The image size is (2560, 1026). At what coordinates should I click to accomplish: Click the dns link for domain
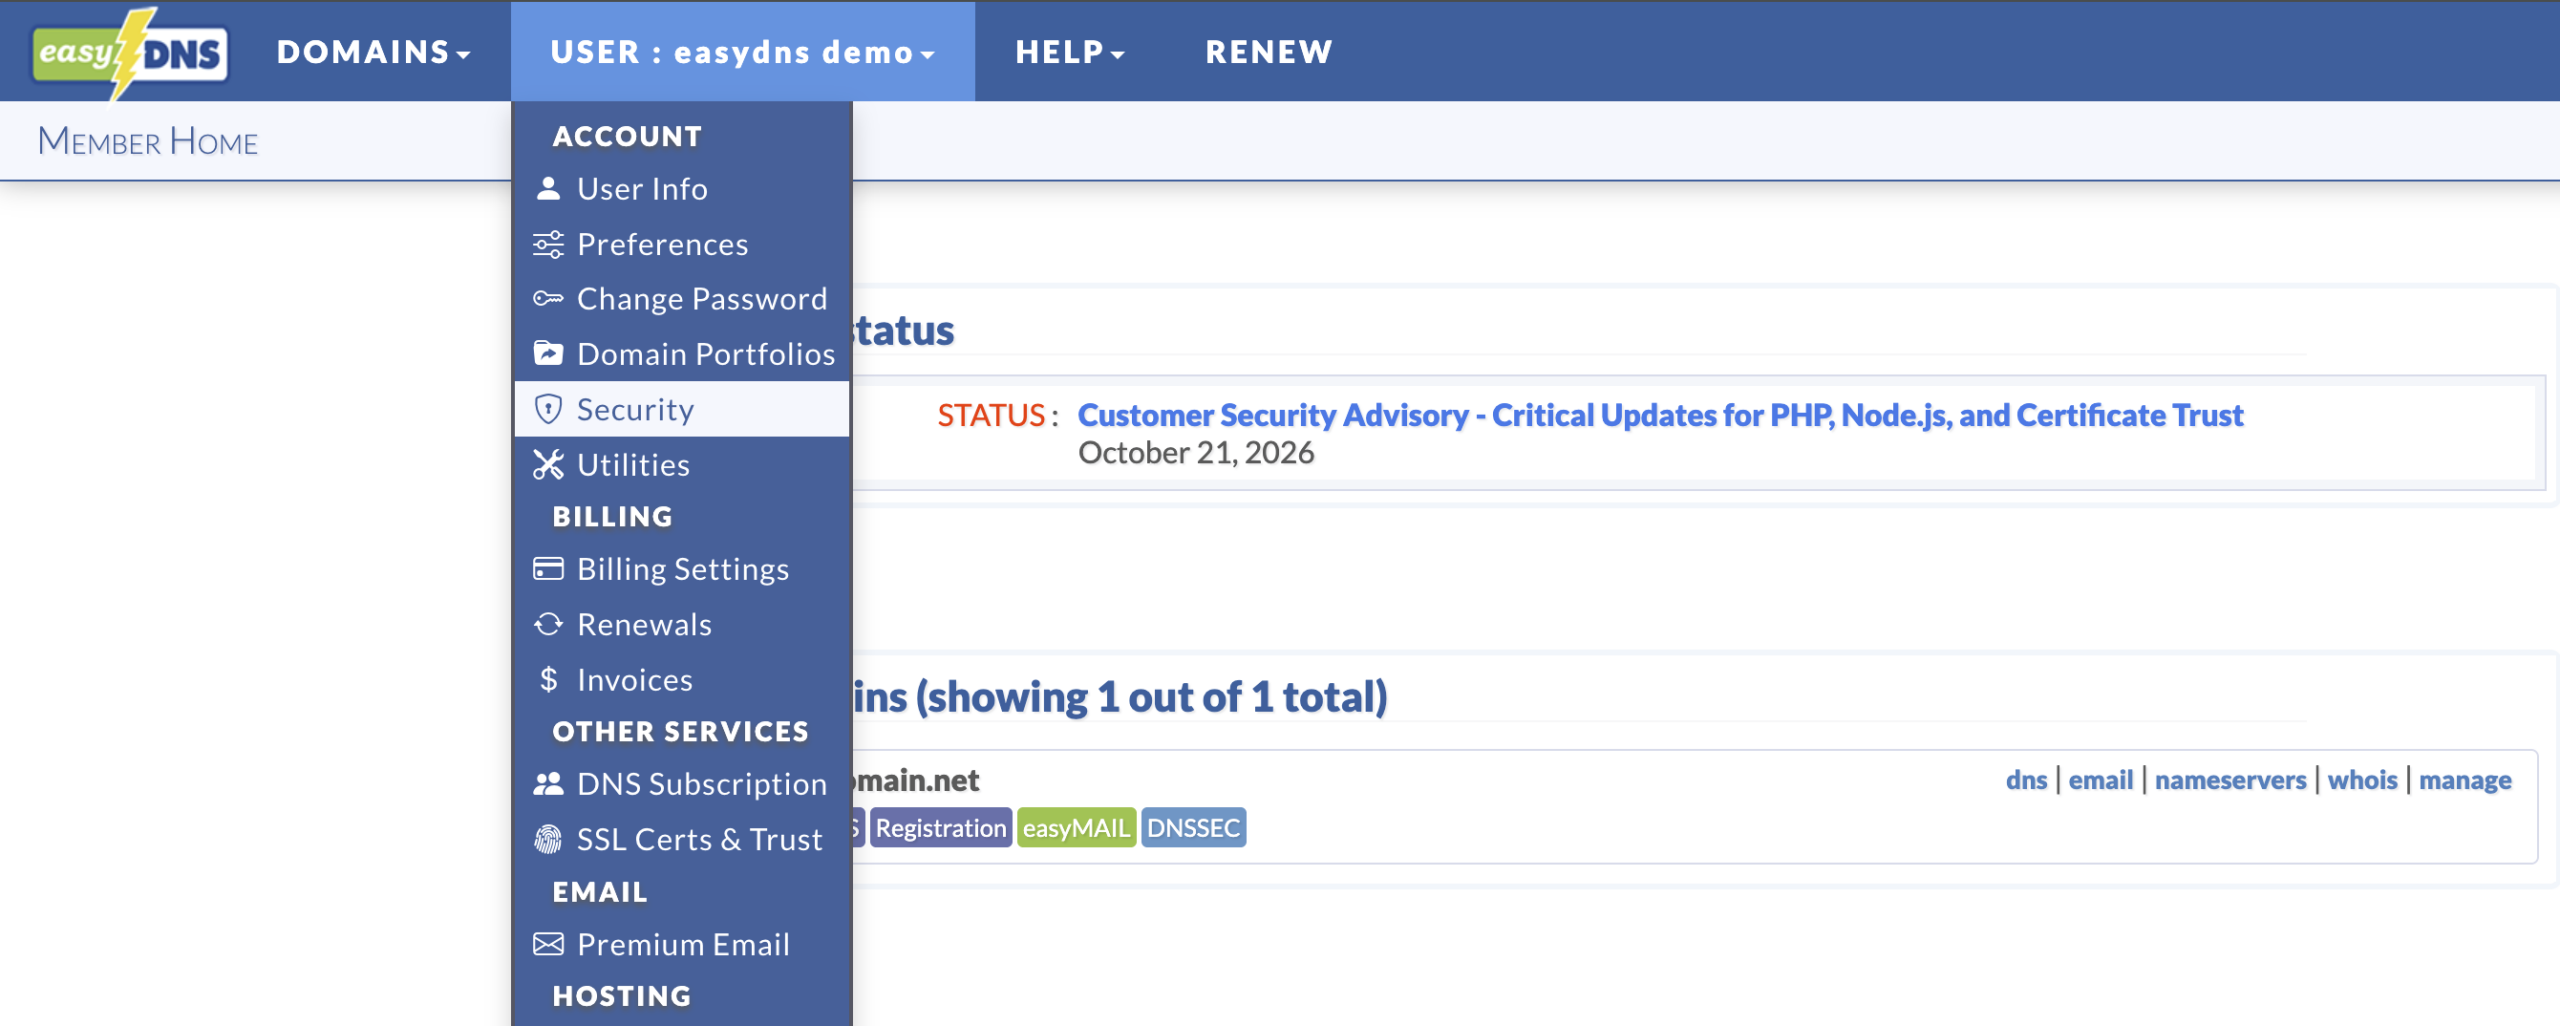coord(2026,780)
